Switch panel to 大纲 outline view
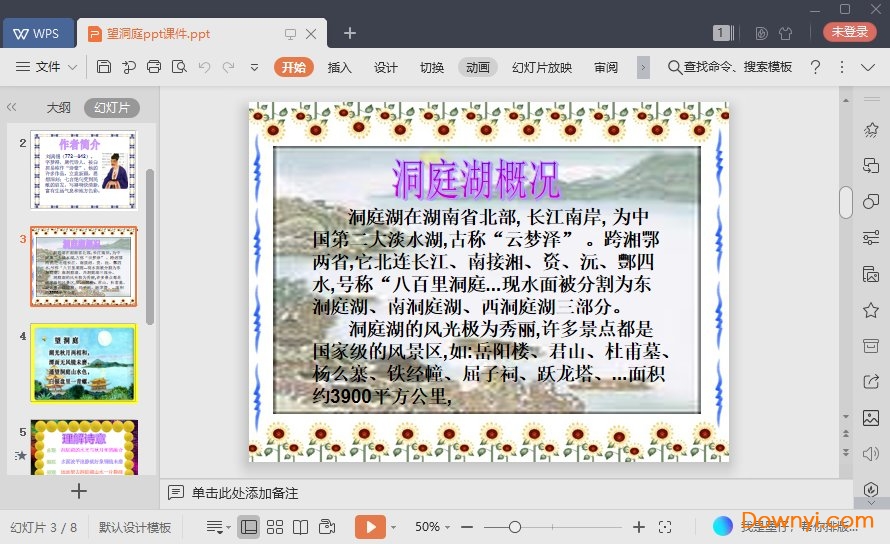This screenshot has height=544, width=890. (x=58, y=107)
